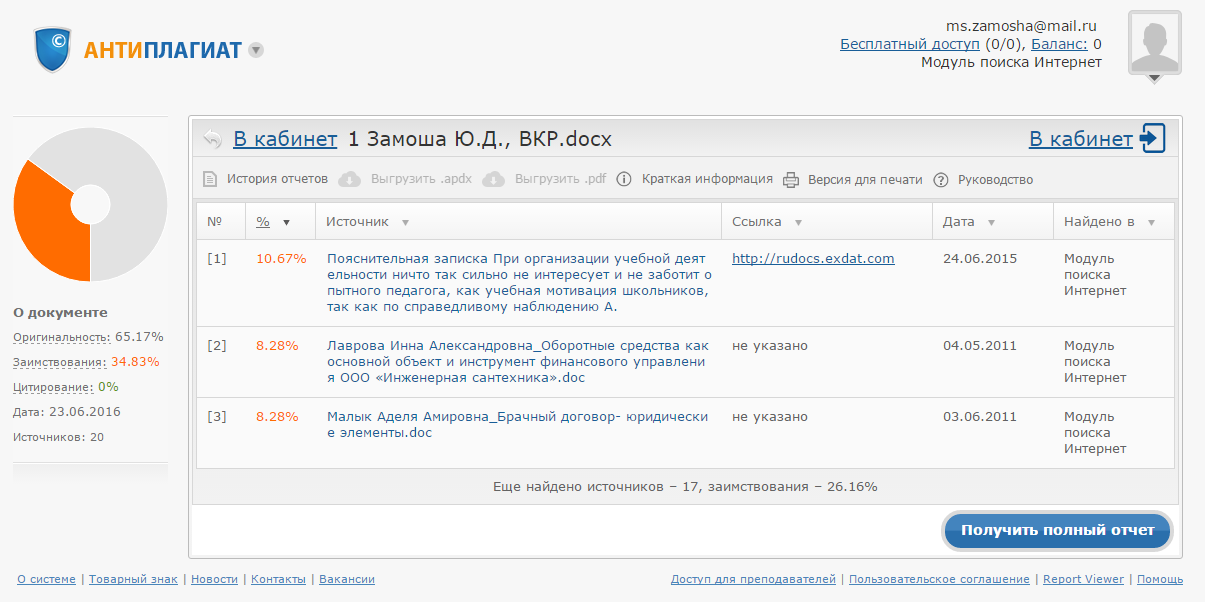This screenshot has height=602, width=1205.
Task: Click the Версия для печати printer icon
Action: pyautogui.click(x=791, y=180)
